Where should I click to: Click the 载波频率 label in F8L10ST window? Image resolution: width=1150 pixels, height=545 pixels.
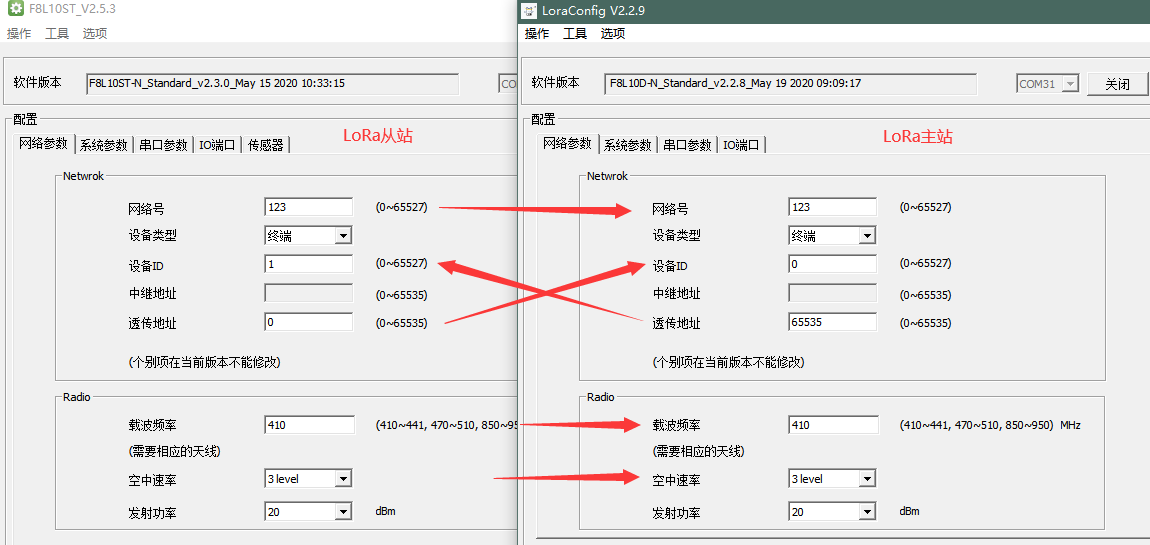[153, 425]
